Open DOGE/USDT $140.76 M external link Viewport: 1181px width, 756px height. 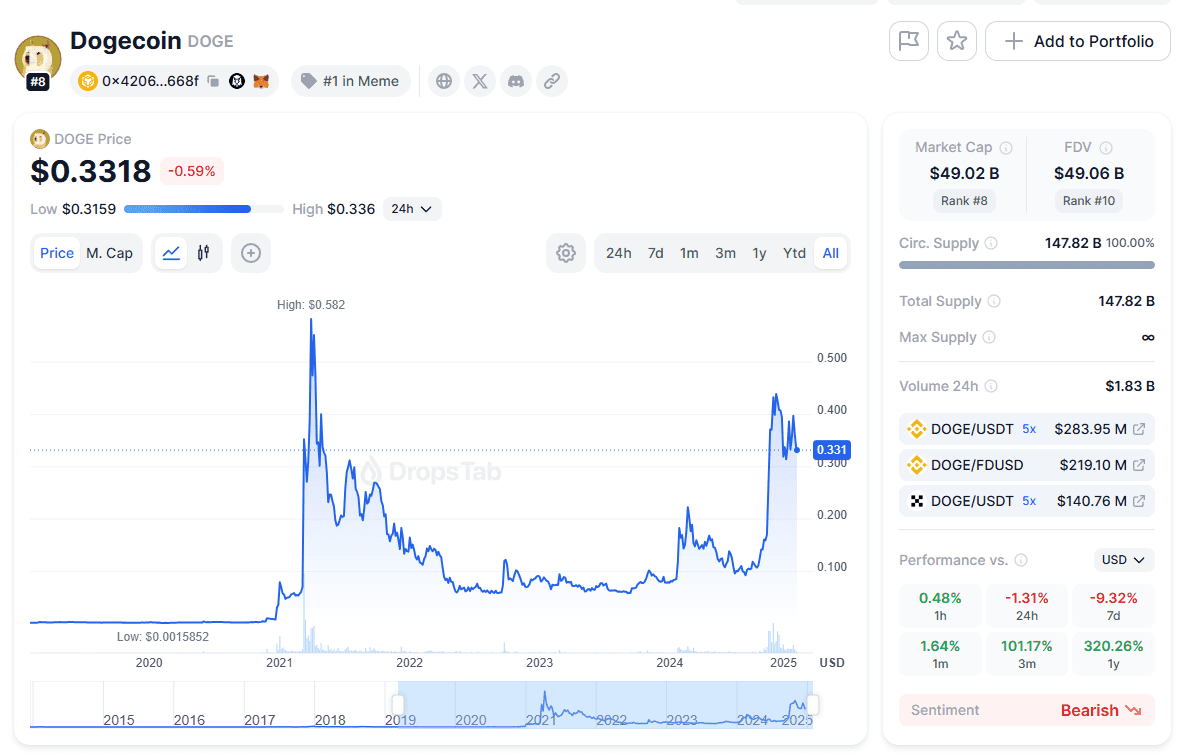point(1139,501)
